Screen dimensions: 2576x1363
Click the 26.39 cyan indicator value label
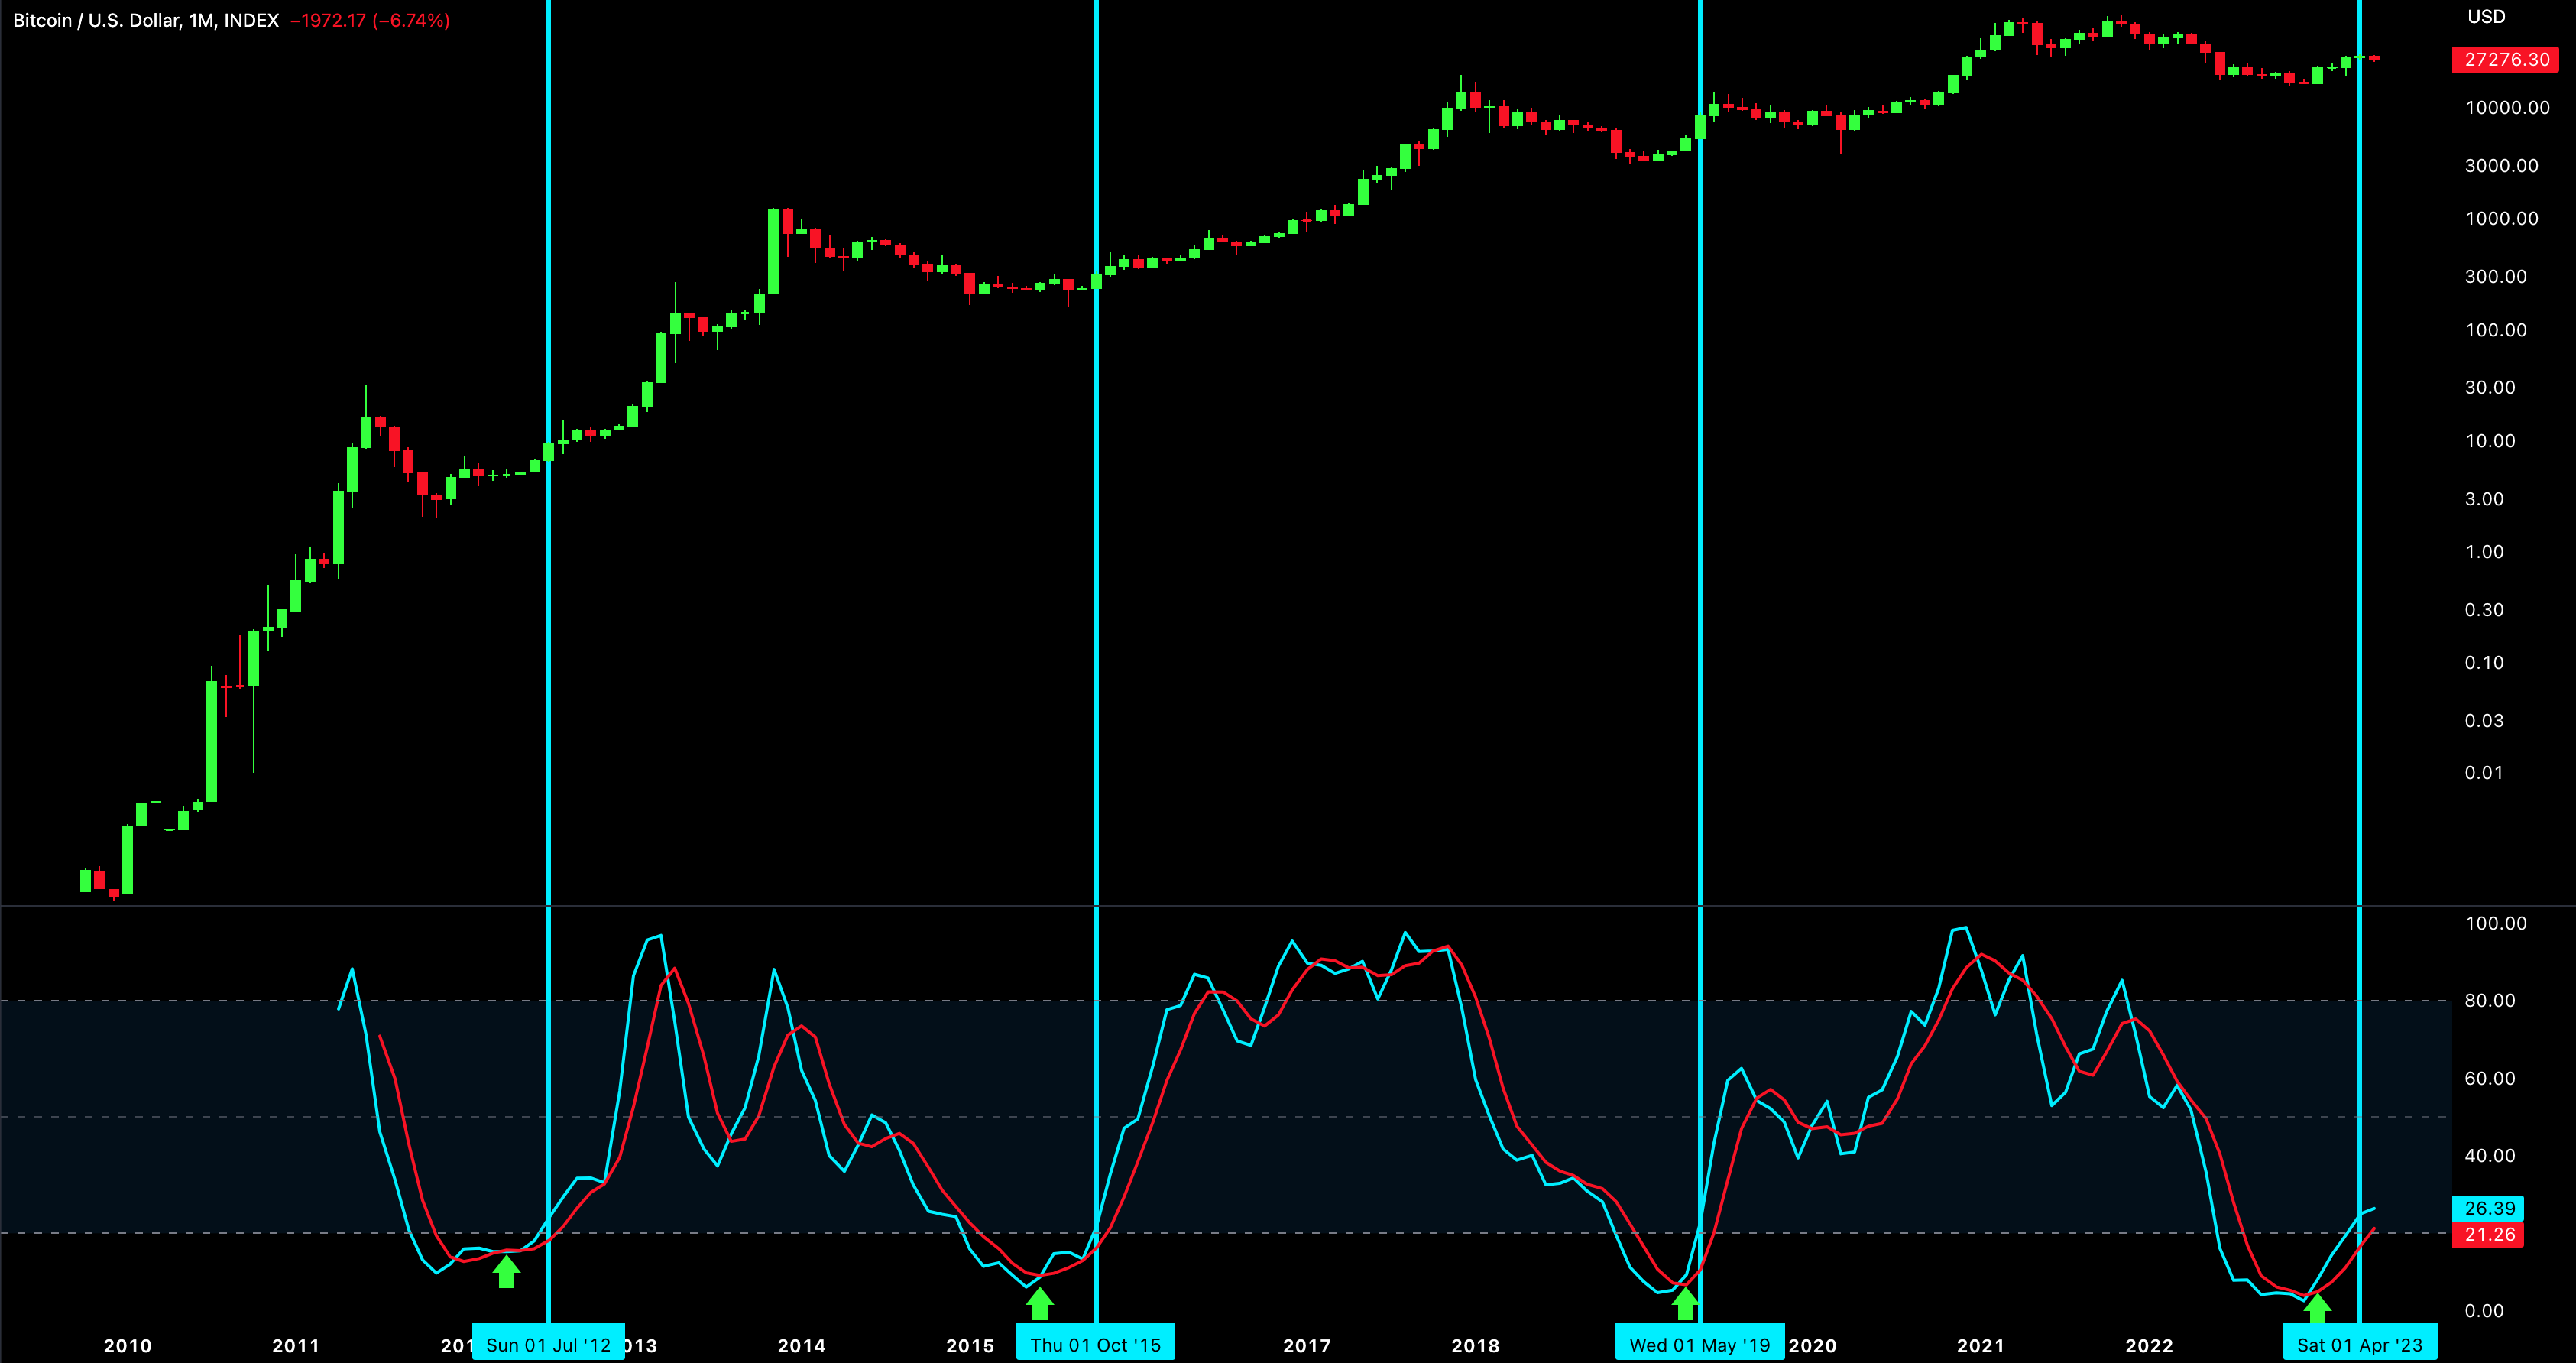click(2488, 1208)
